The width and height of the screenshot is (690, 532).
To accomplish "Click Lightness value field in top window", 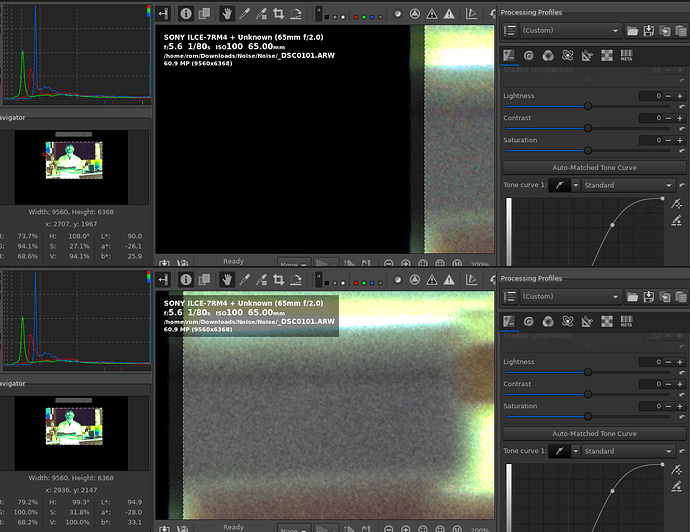I will (x=651, y=95).
